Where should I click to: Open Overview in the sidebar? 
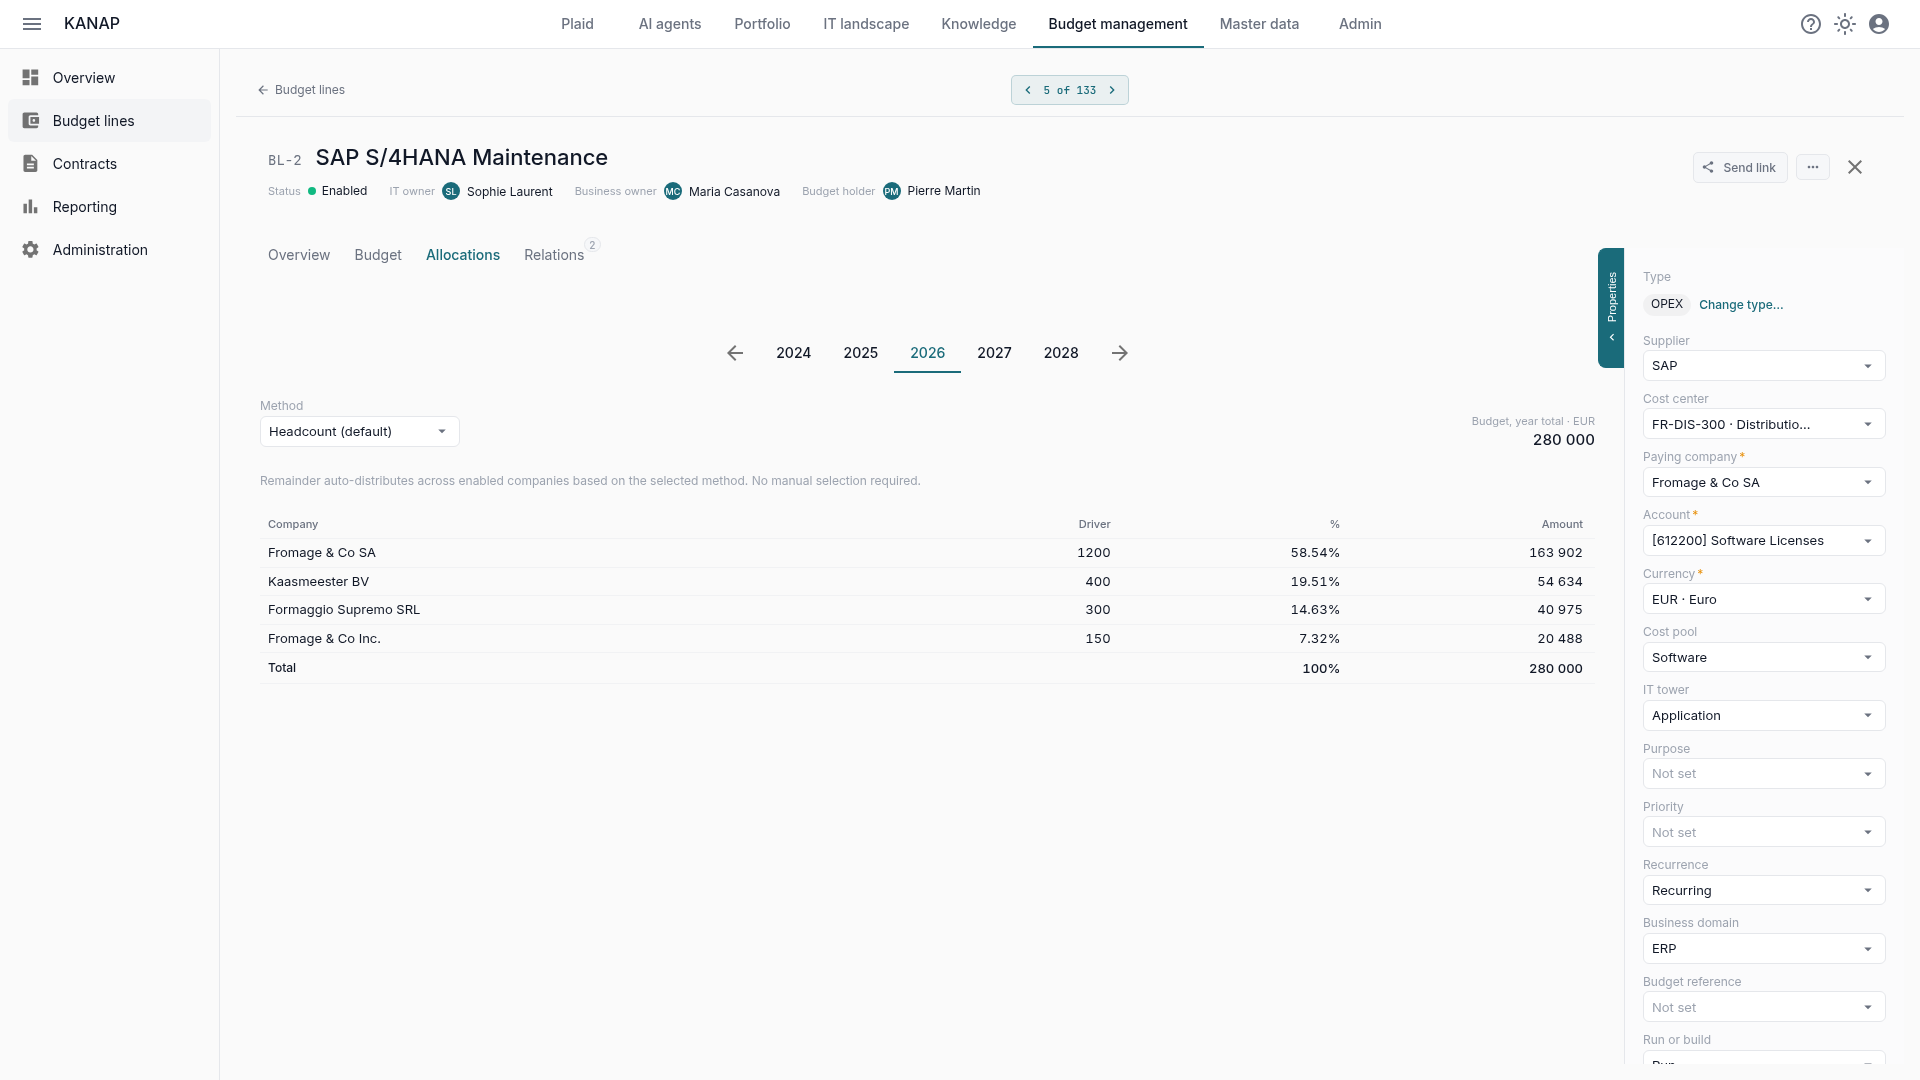(x=109, y=78)
